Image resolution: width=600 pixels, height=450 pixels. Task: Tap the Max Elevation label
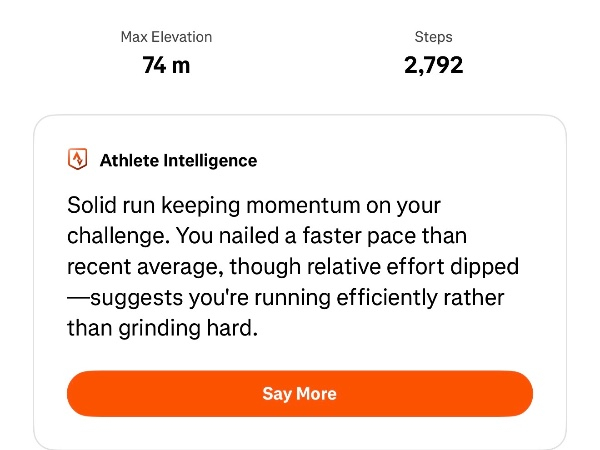click(166, 37)
